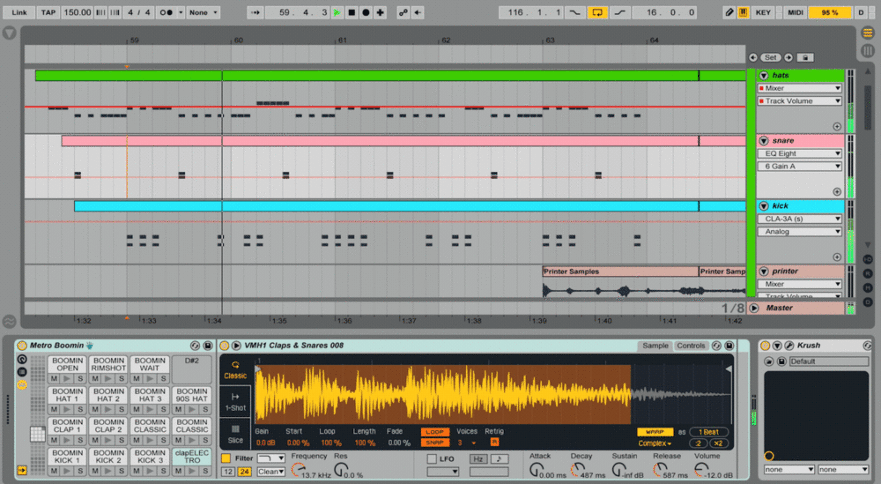881x484 pixels.
Task: Fold the kick track
Action: pyautogui.click(x=764, y=206)
